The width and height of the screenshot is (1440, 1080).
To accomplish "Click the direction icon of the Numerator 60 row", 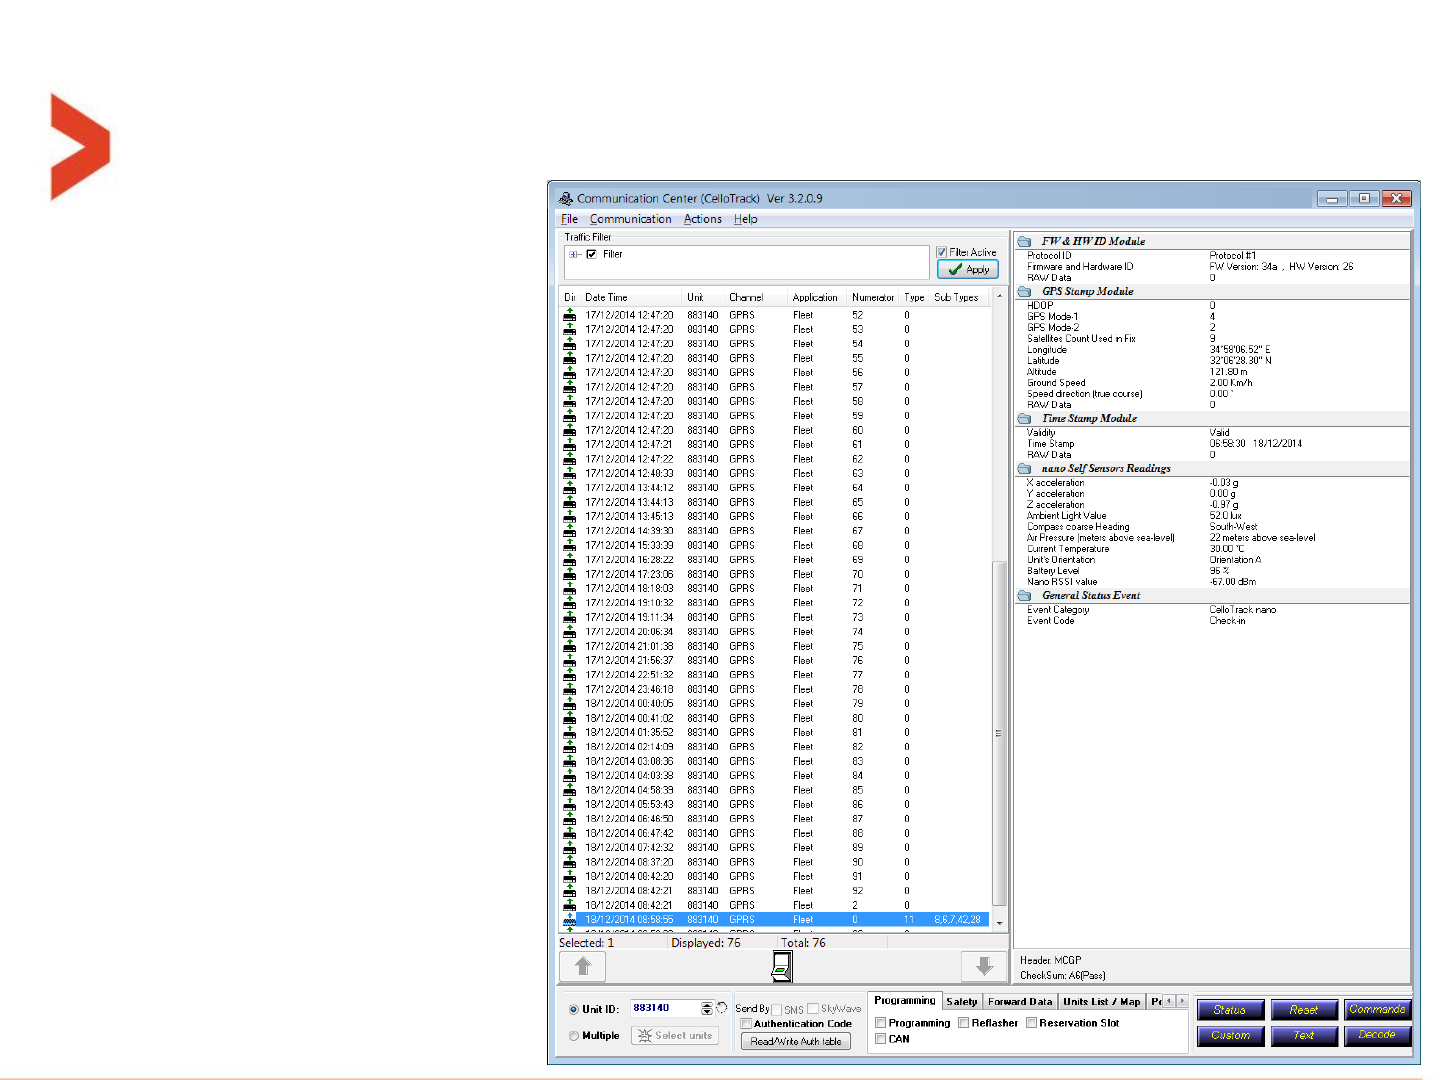I will 569,430.
